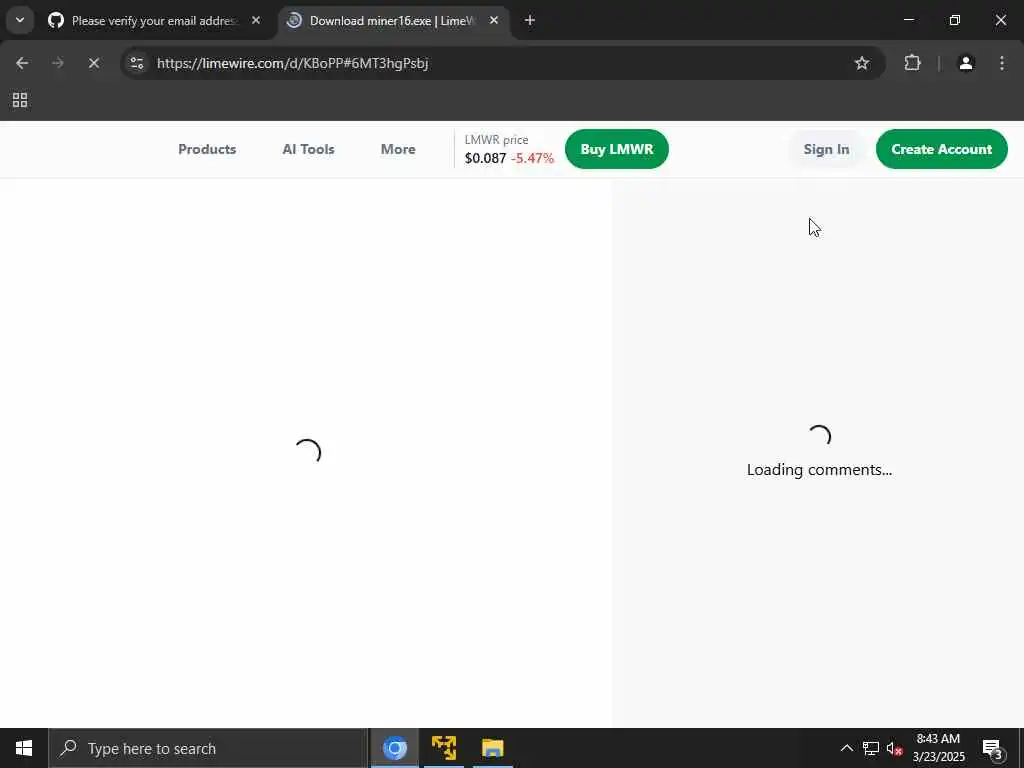
Task: Click the Loading comments text
Action: point(819,470)
